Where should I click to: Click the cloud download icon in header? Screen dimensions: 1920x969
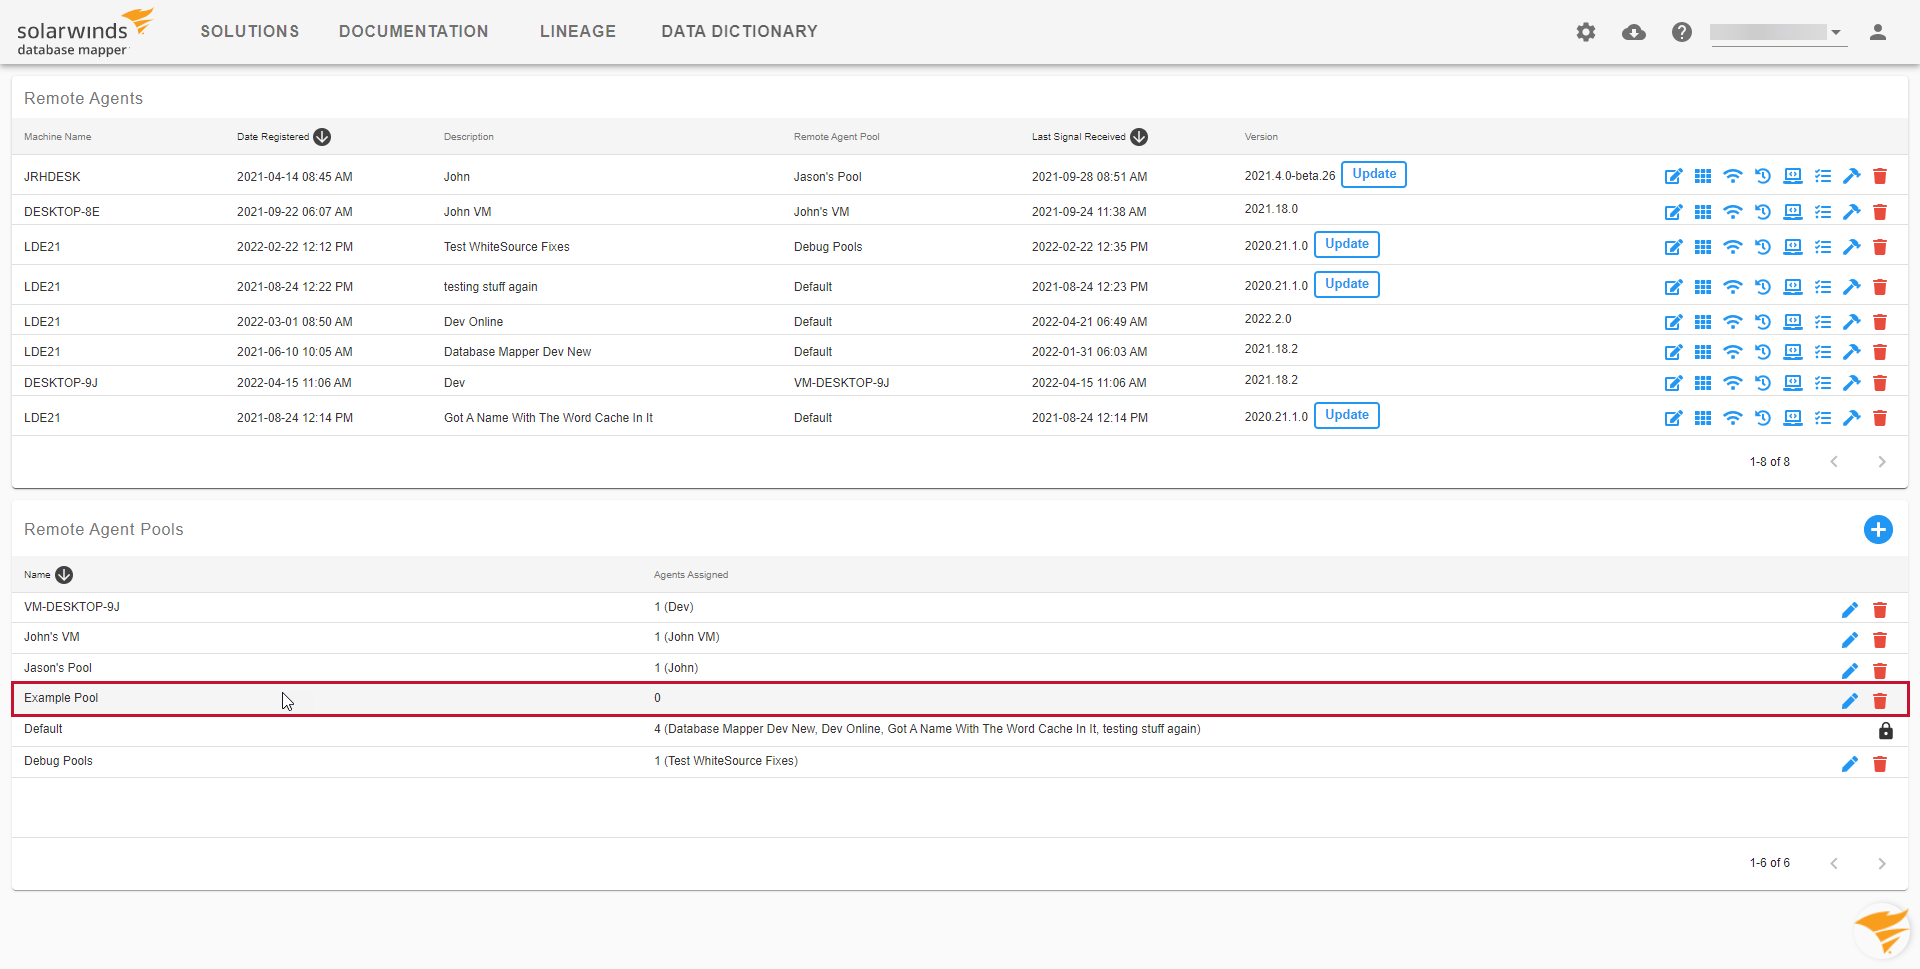(x=1634, y=32)
